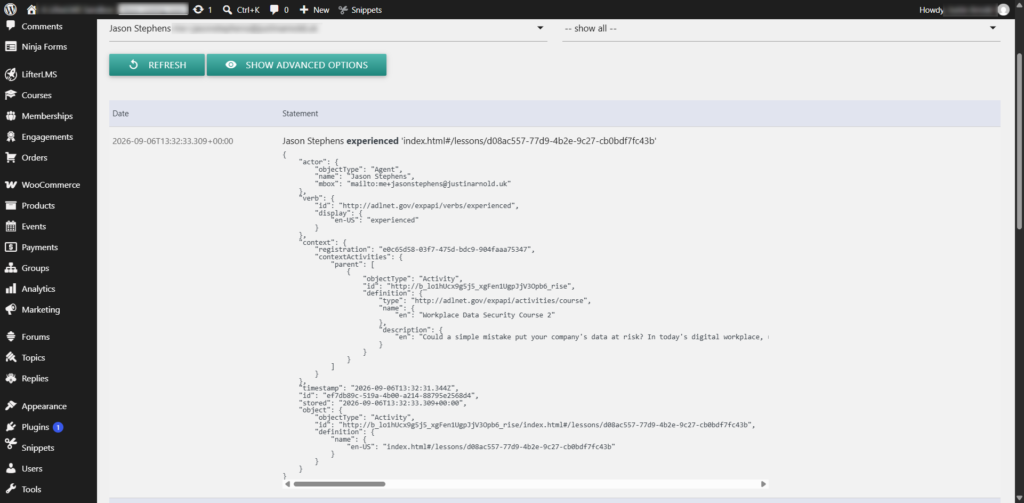Click the Comments sidebar icon

(10, 26)
